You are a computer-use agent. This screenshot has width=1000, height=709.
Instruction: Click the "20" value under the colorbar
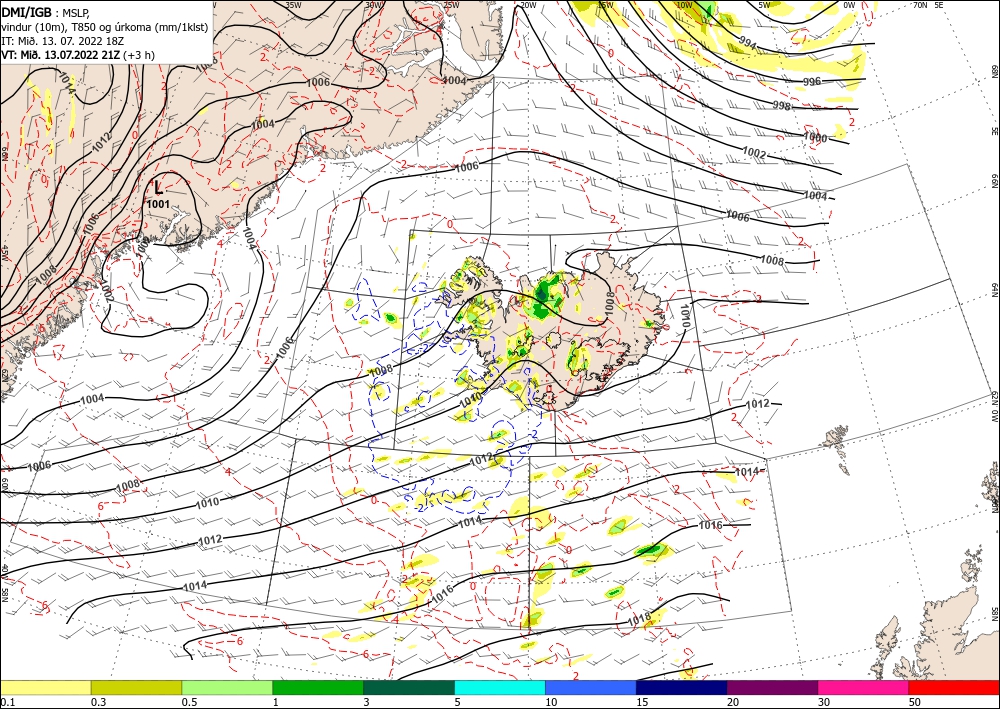click(733, 702)
